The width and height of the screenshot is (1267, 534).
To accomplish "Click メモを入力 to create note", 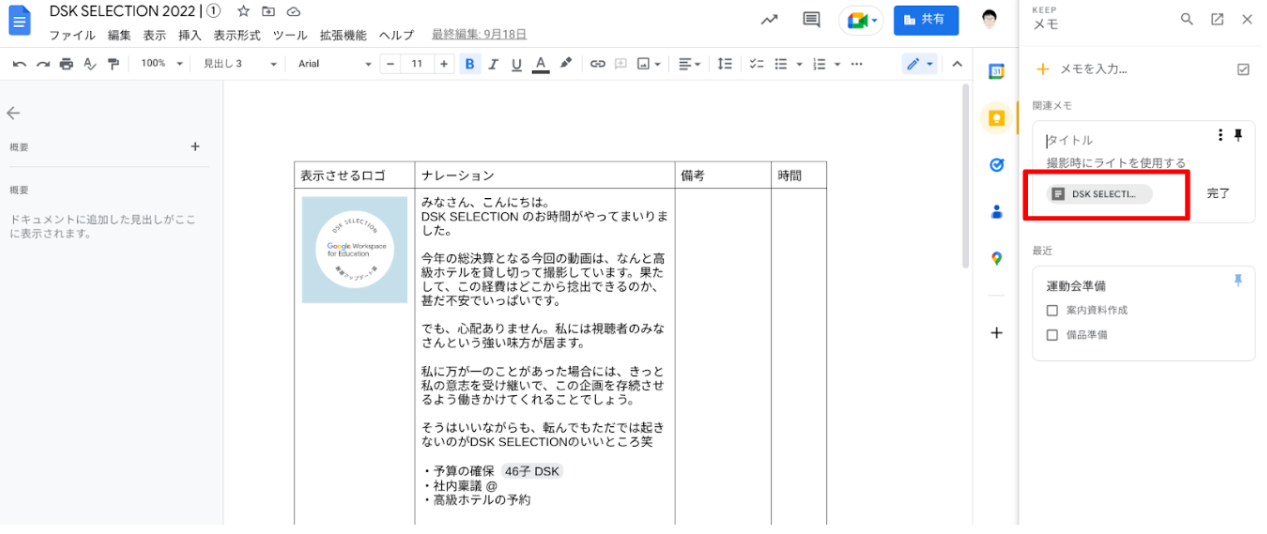I will [1093, 69].
